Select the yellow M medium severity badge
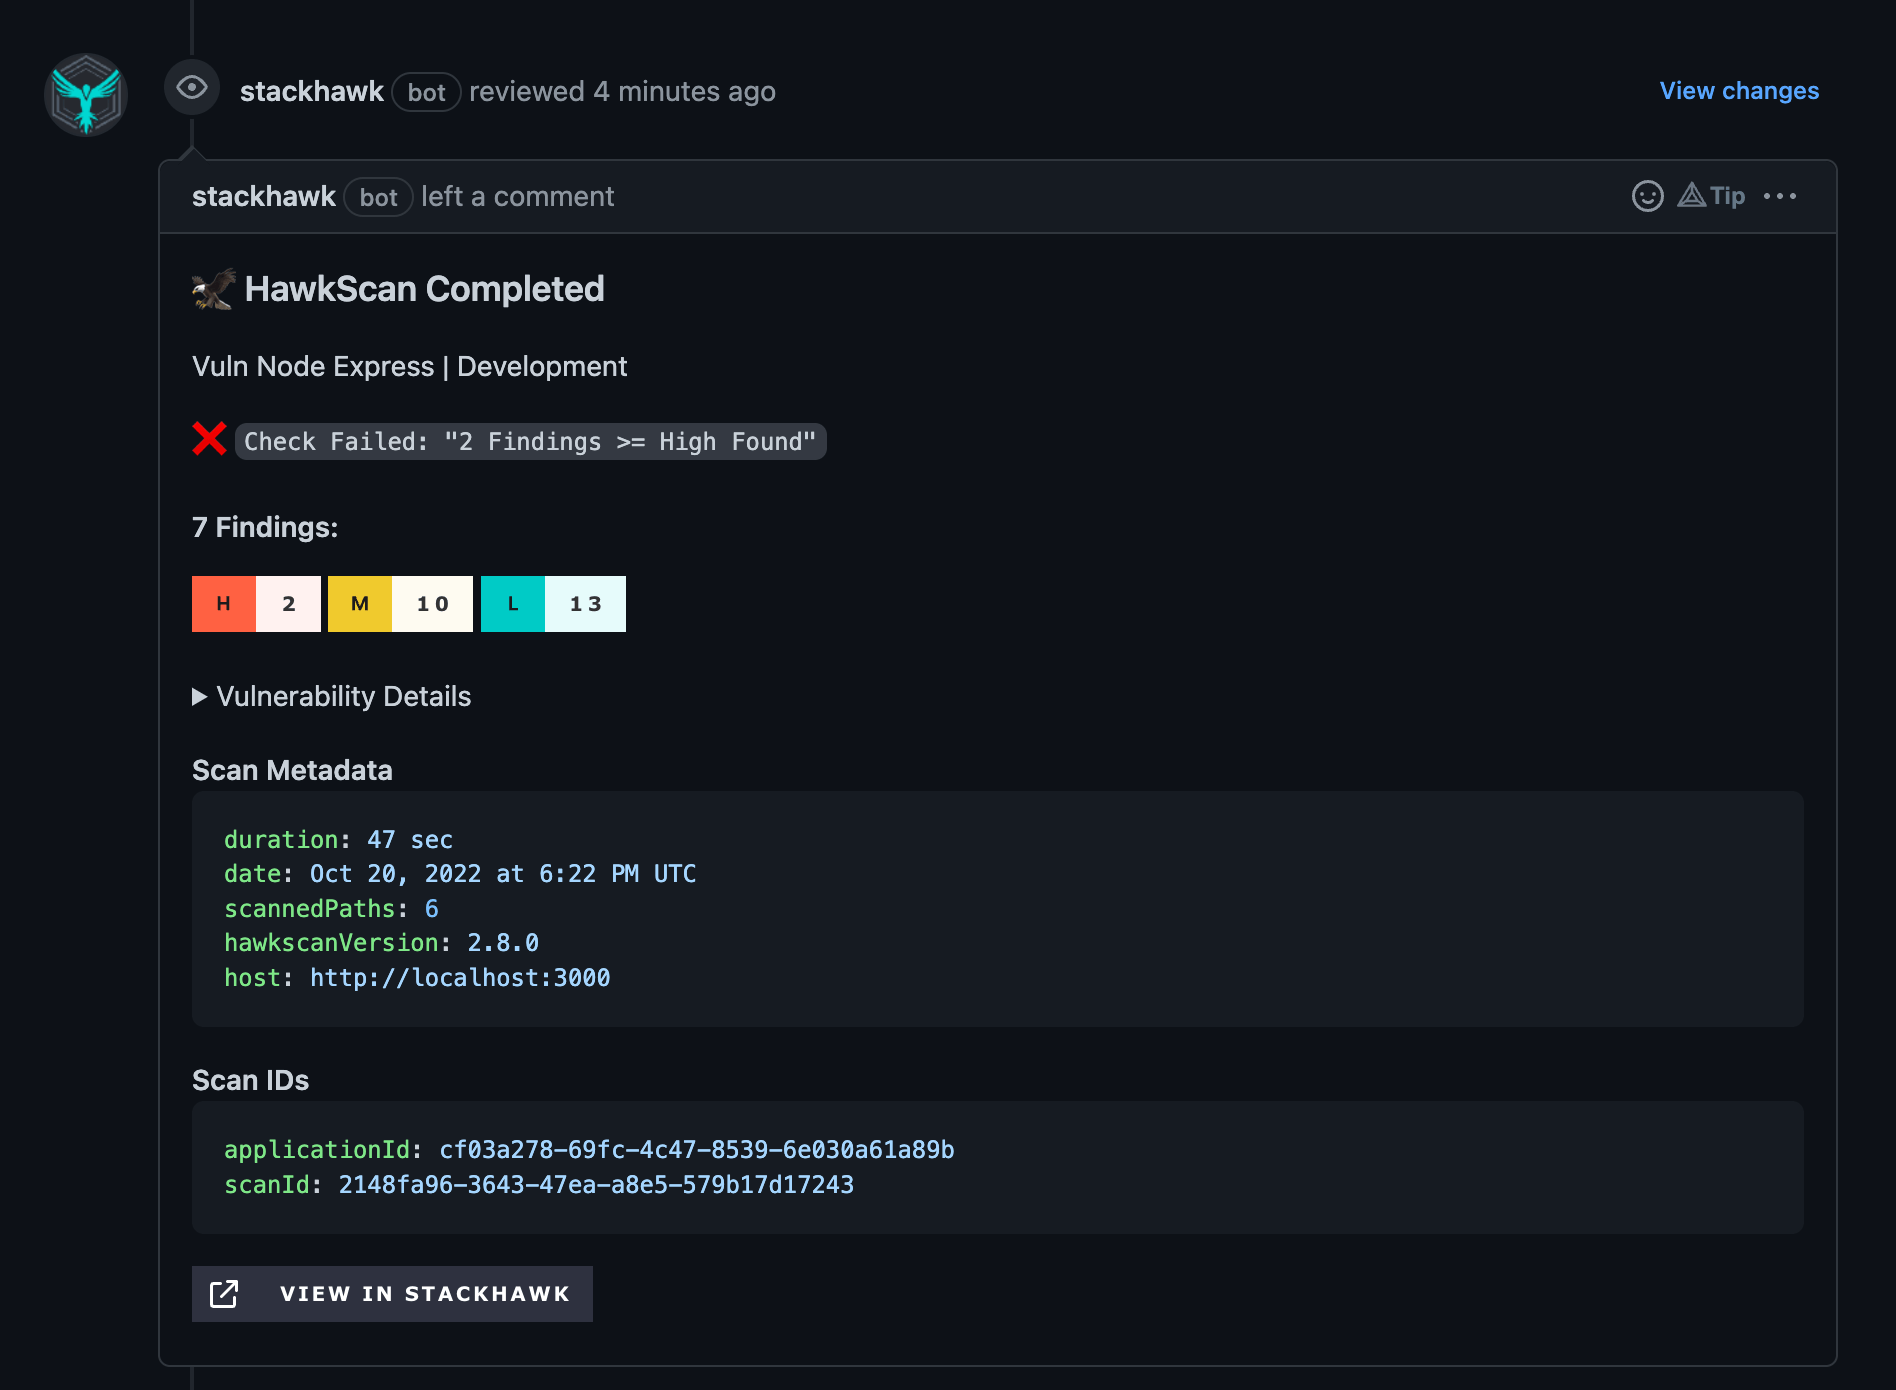The image size is (1896, 1390). [x=359, y=603]
